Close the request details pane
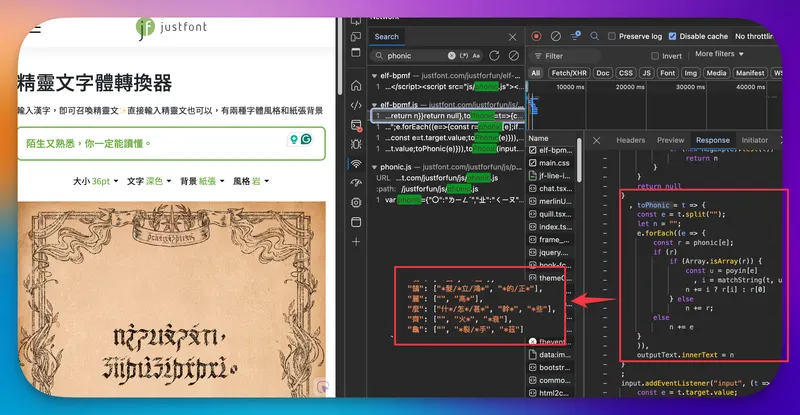This screenshot has width=800, height=415. [x=596, y=140]
